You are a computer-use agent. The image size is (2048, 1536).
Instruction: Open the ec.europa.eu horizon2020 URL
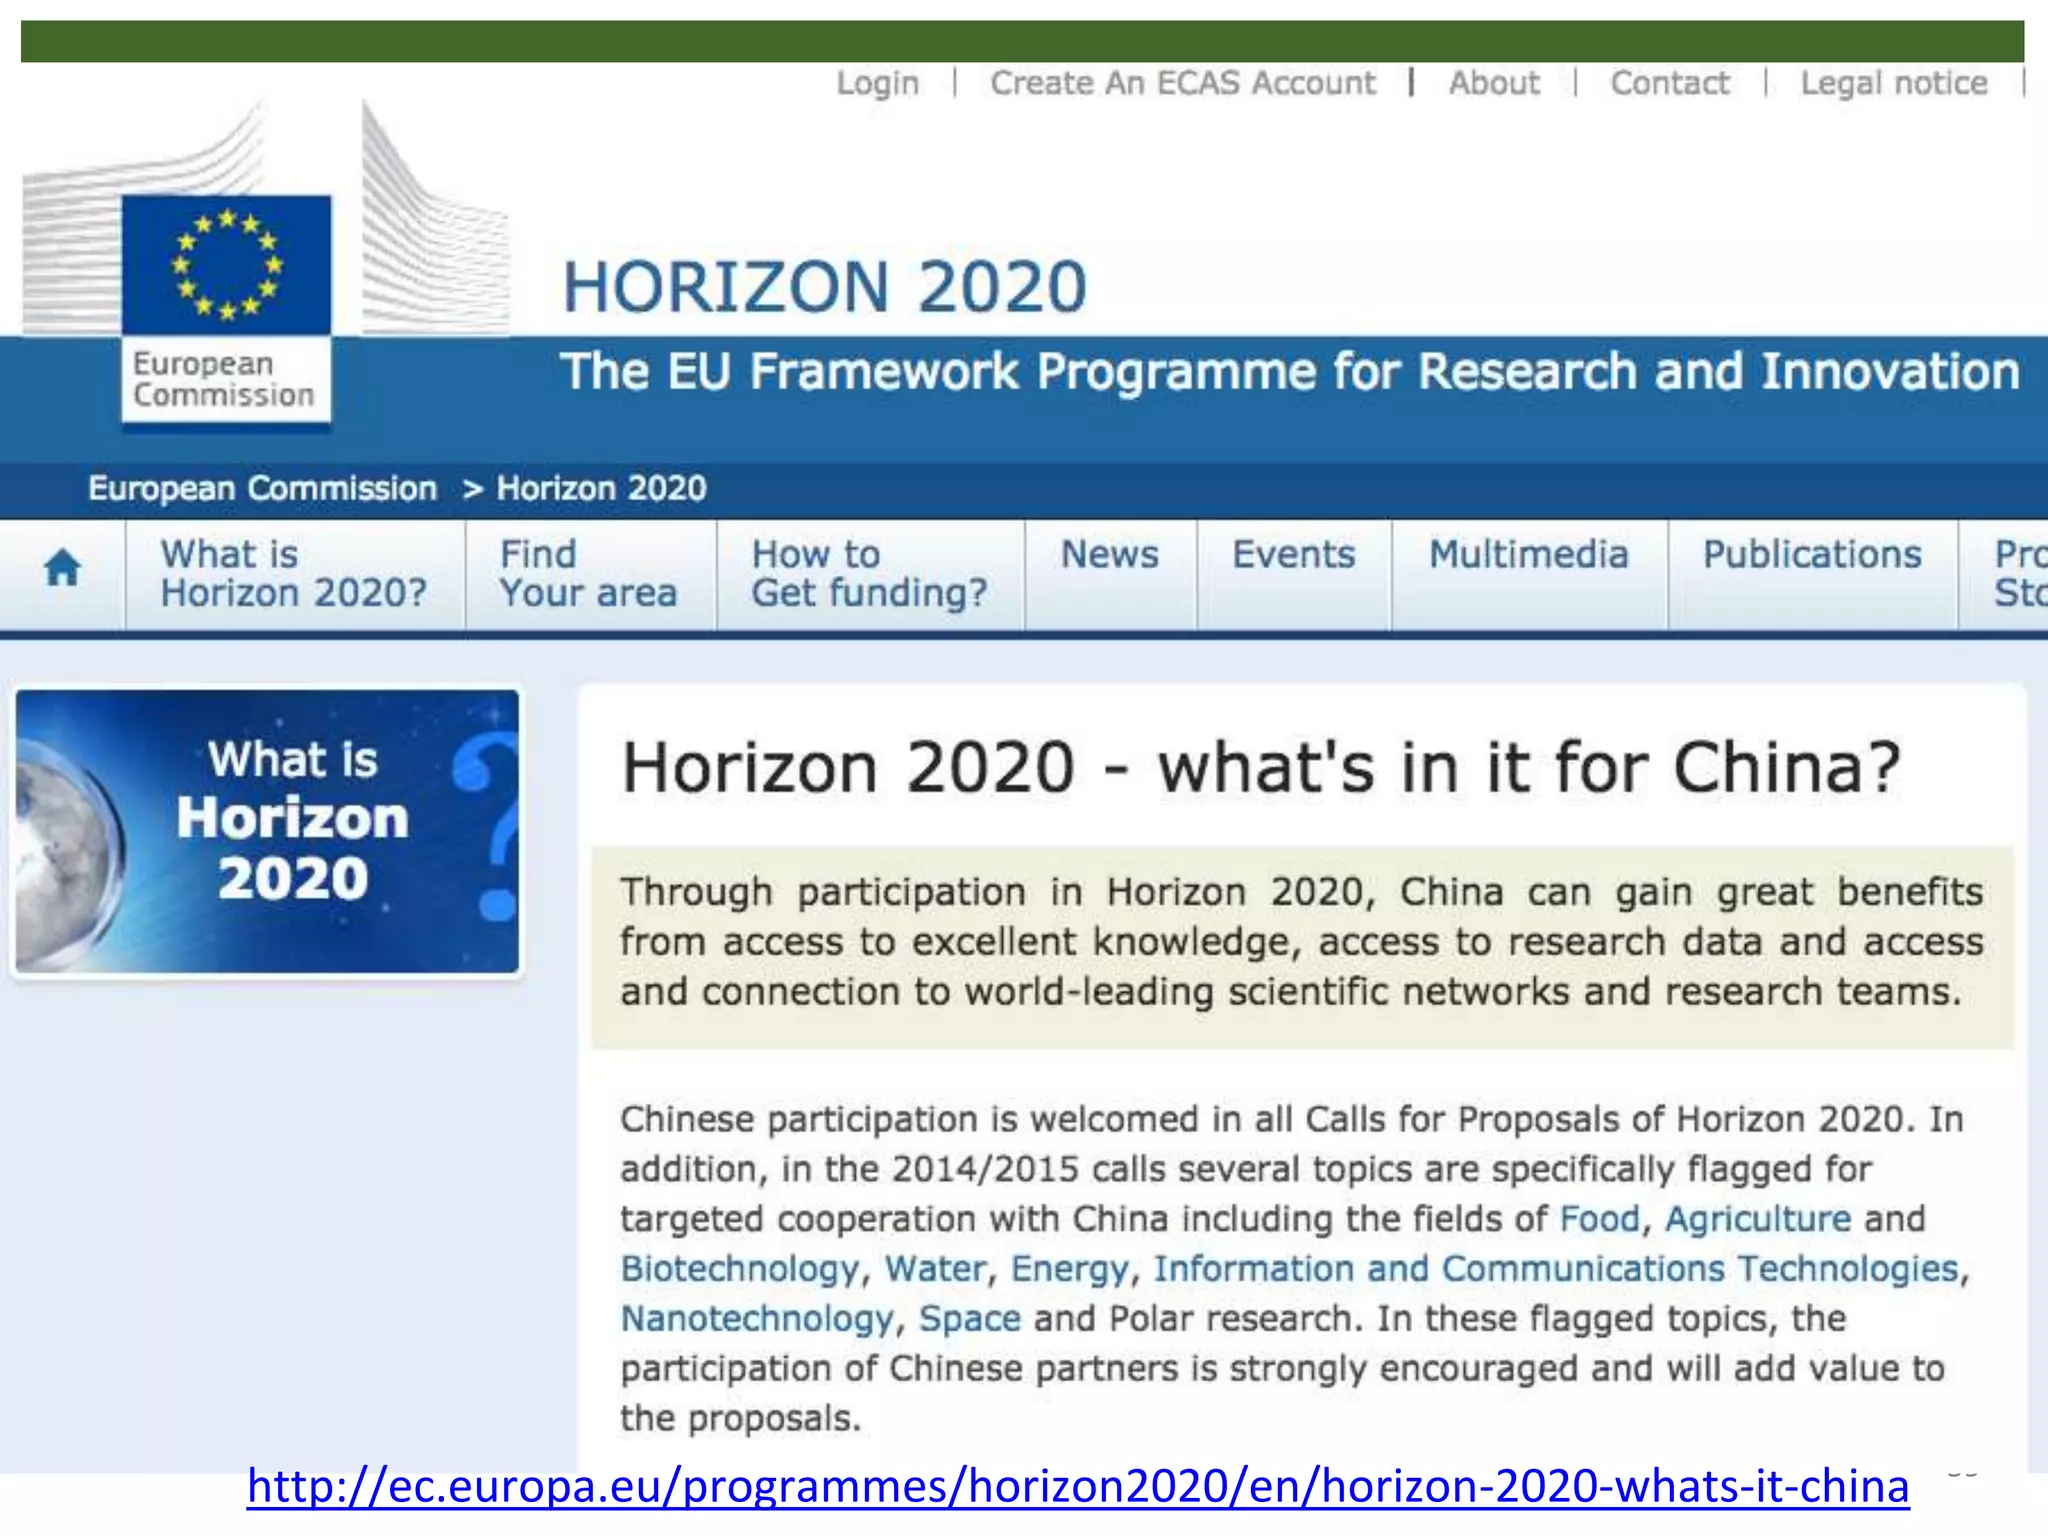(1078, 1485)
